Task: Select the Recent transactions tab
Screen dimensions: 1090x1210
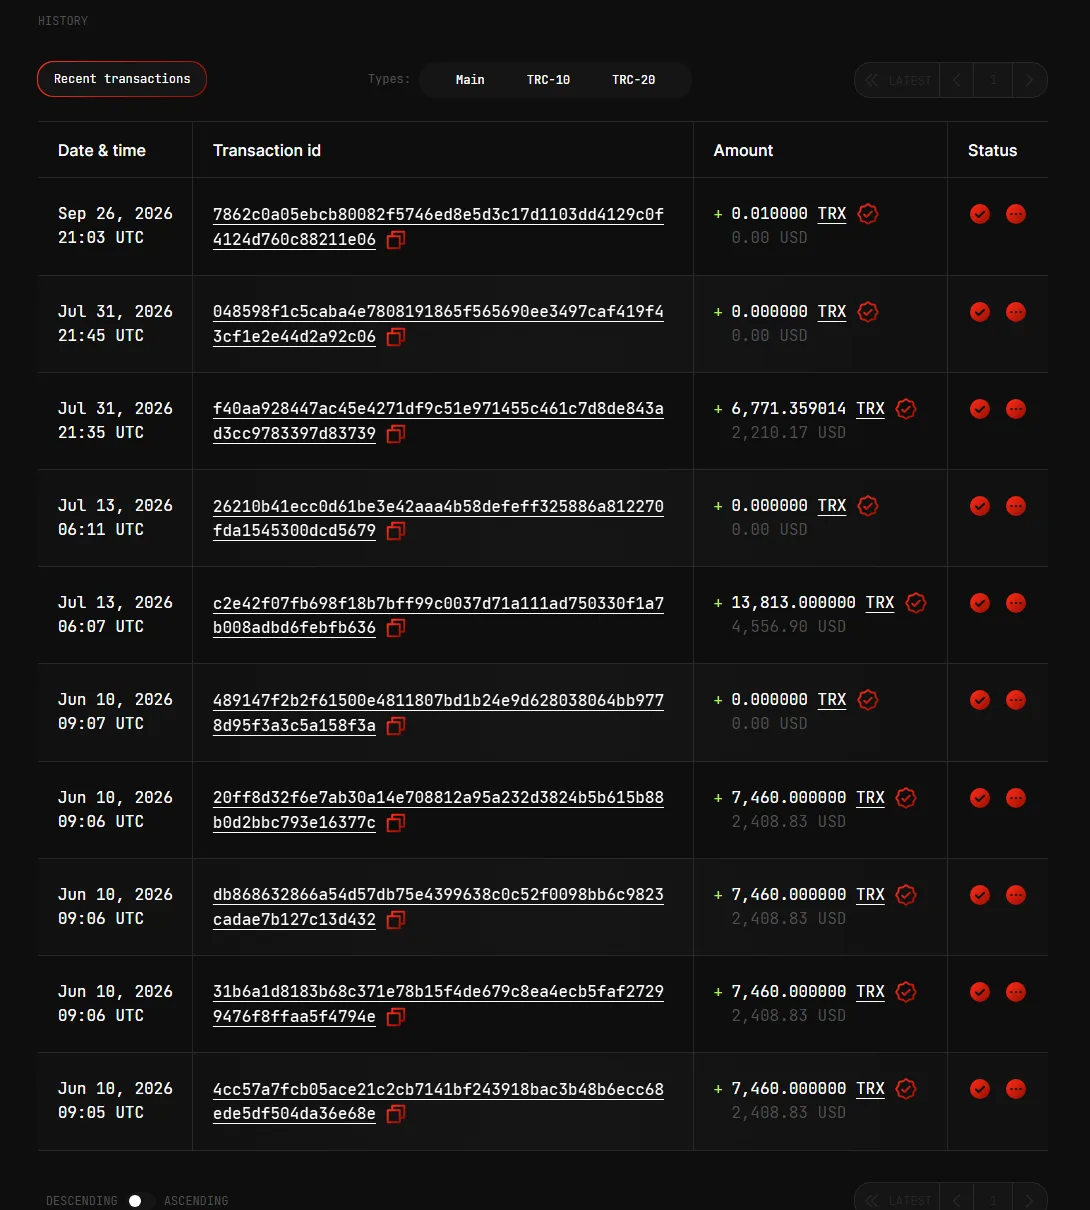Action: tap(122, 79)
